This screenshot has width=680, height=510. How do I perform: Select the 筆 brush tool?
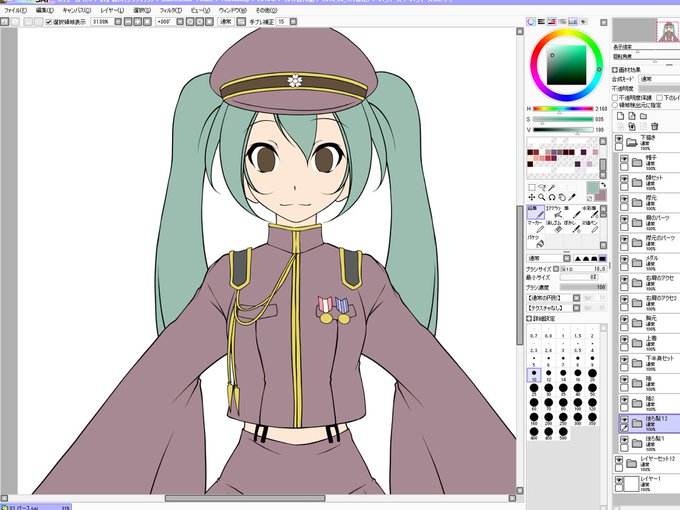[572, 212]
